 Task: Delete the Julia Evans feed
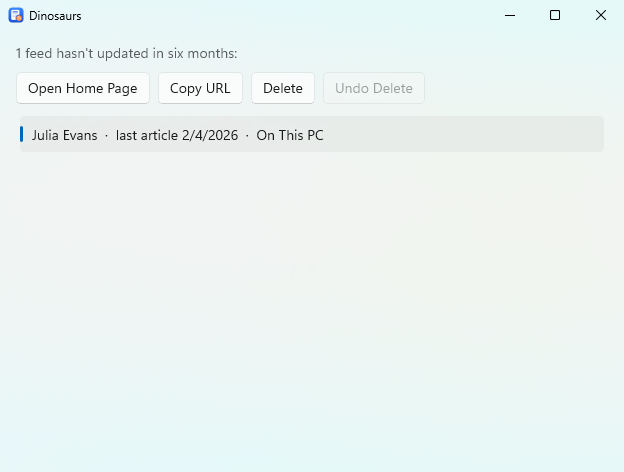283,88
